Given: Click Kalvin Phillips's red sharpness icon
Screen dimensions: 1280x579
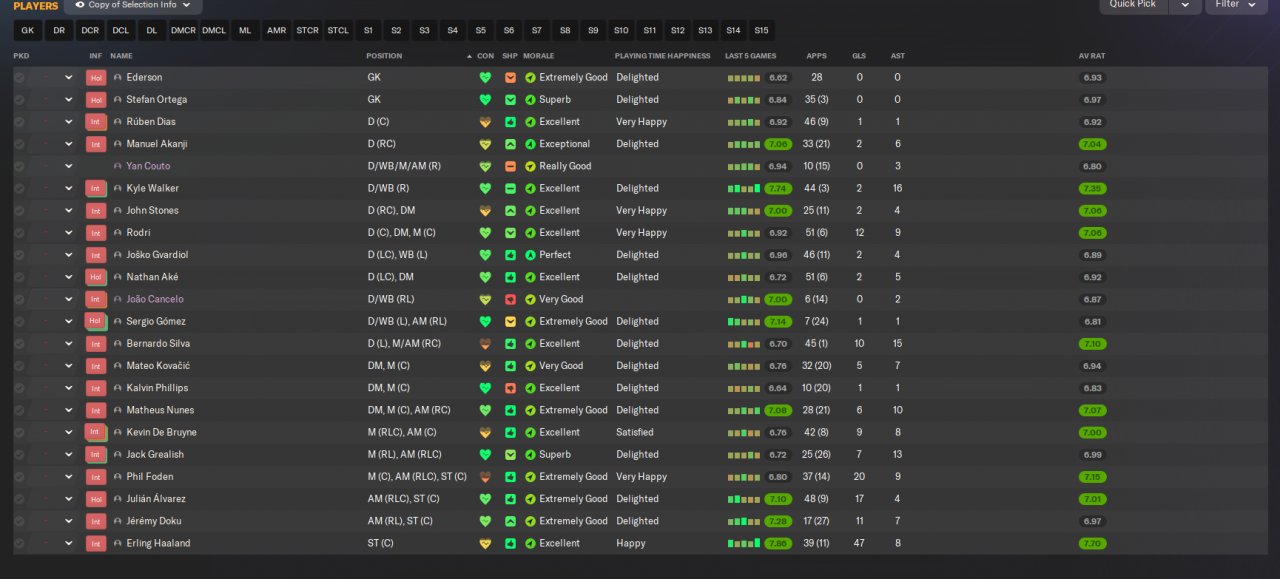Looking at the screenshot, I should (x=510, y=388).
